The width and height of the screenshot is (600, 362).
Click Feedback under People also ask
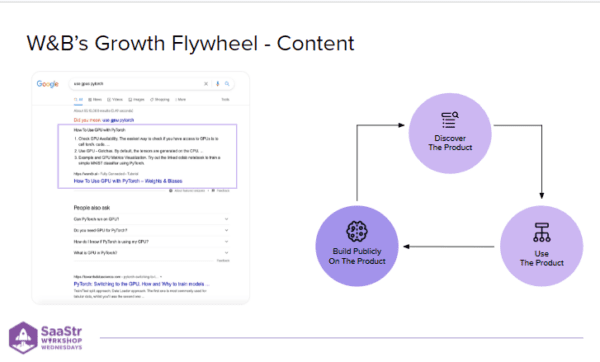click(x=223, y=261)
